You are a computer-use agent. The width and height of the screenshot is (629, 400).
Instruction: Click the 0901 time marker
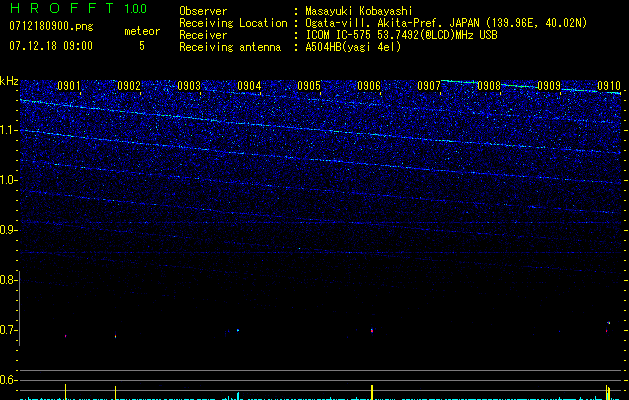point(69,86)
